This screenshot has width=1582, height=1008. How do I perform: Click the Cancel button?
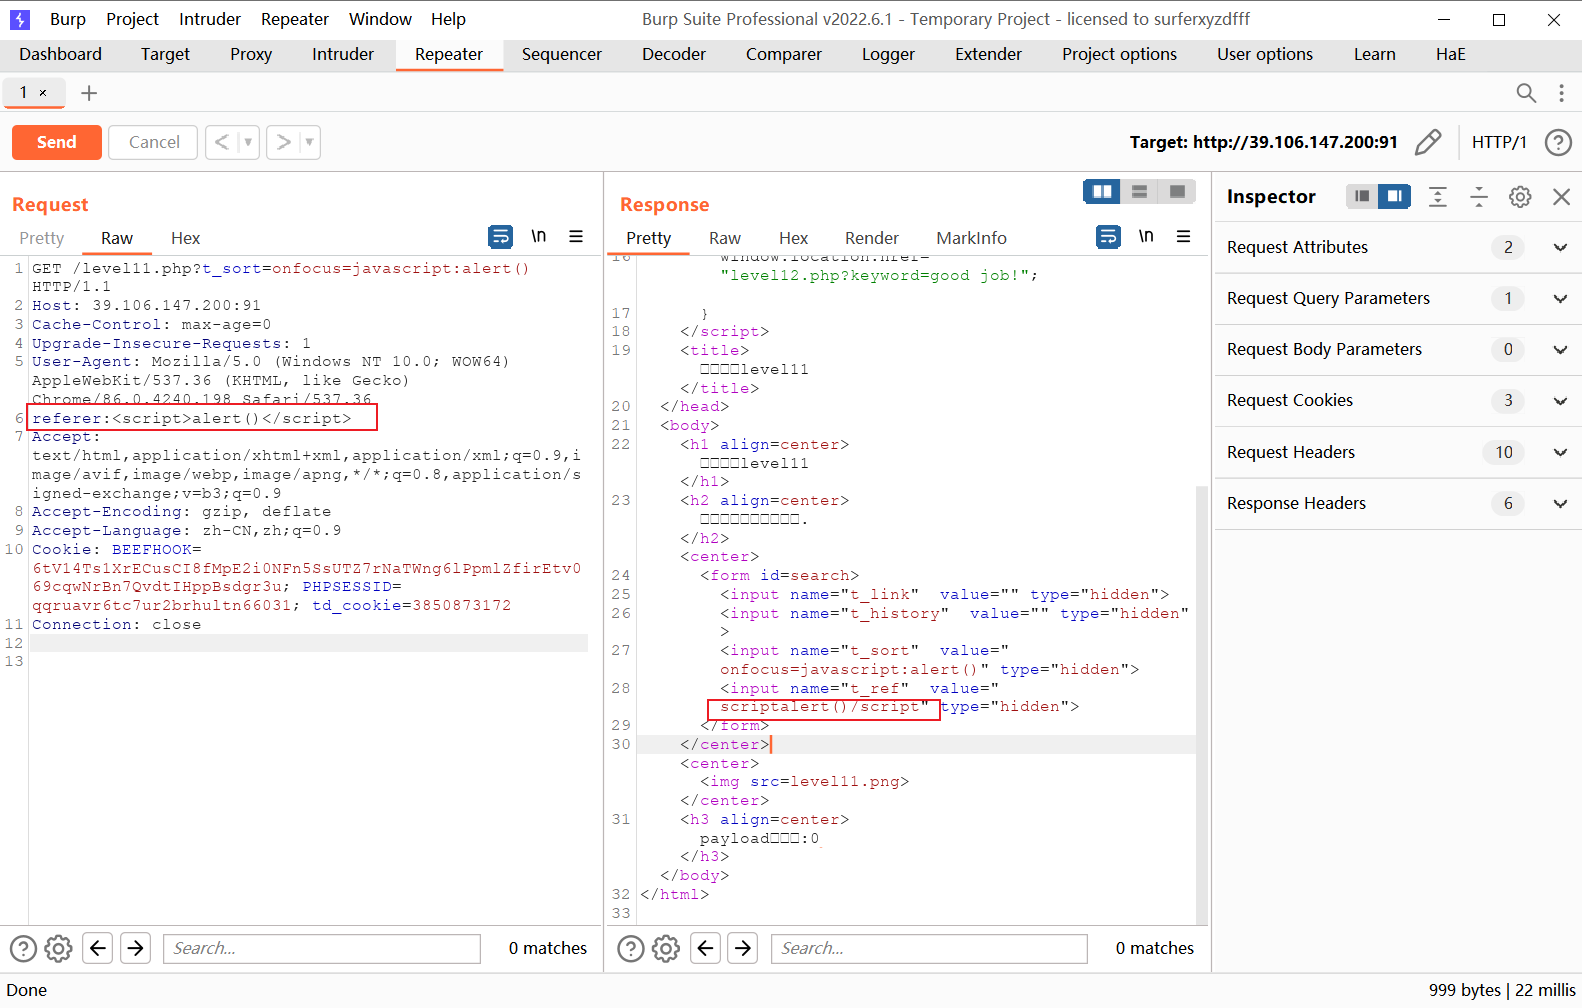pyautogui.click(x=154, y=142)
